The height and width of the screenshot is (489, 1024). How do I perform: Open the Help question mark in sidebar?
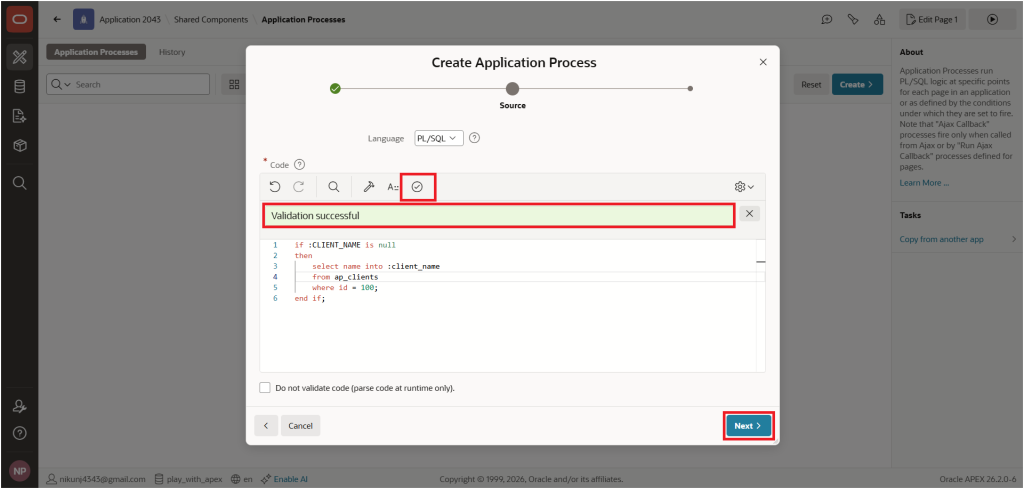19,434
